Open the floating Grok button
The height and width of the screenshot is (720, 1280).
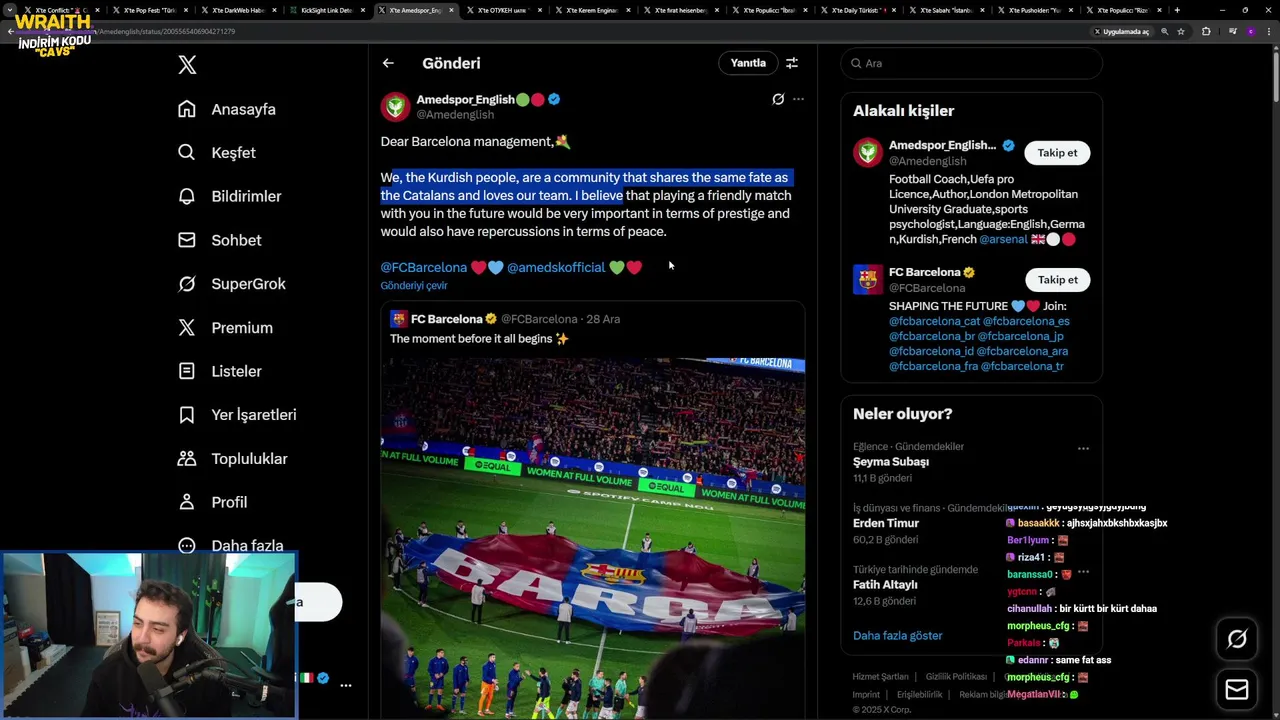1237,640
